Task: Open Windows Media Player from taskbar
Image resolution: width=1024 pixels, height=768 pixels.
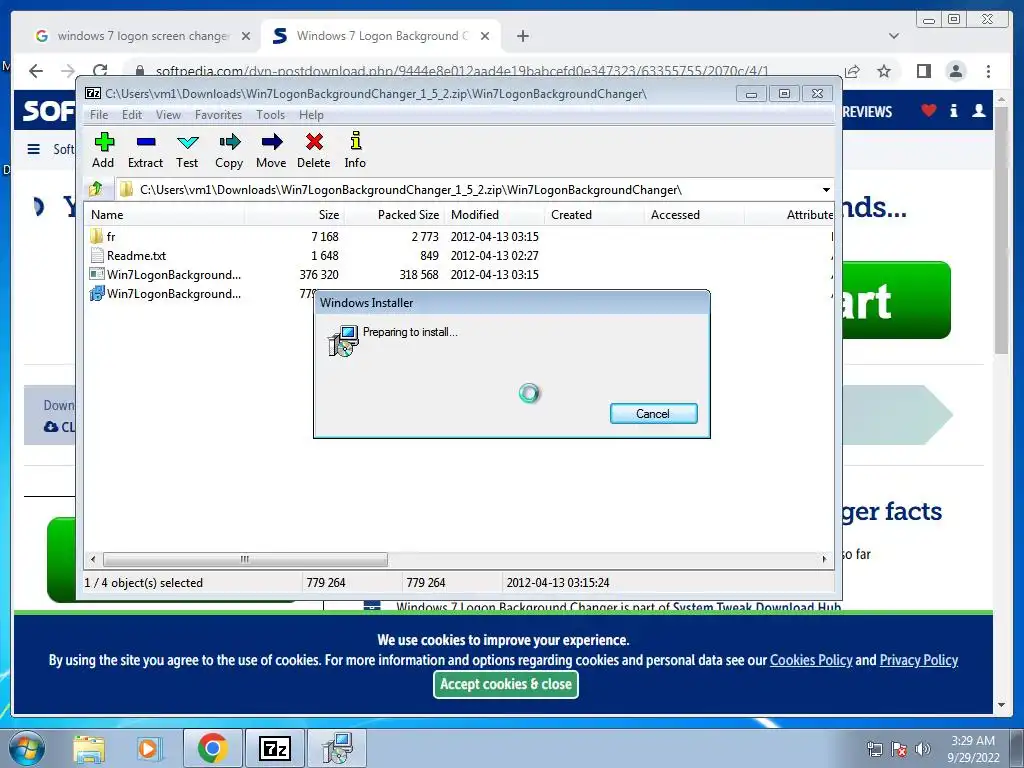Action: click(x=148, y=748)
